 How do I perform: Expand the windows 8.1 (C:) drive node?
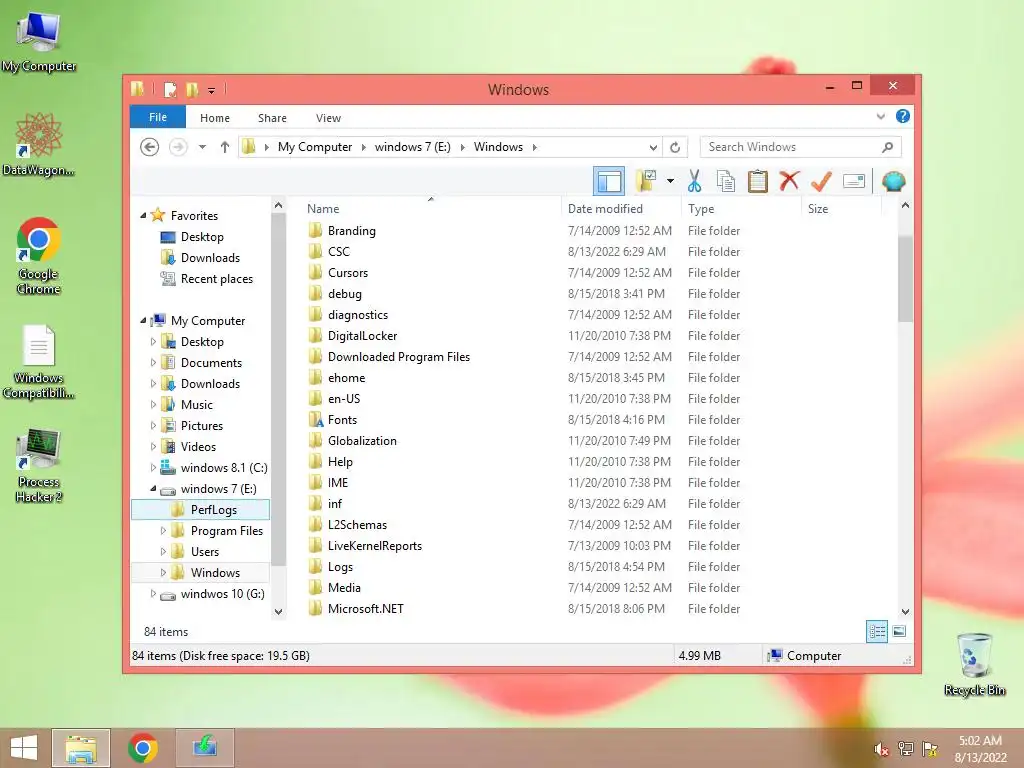[153, 468]
